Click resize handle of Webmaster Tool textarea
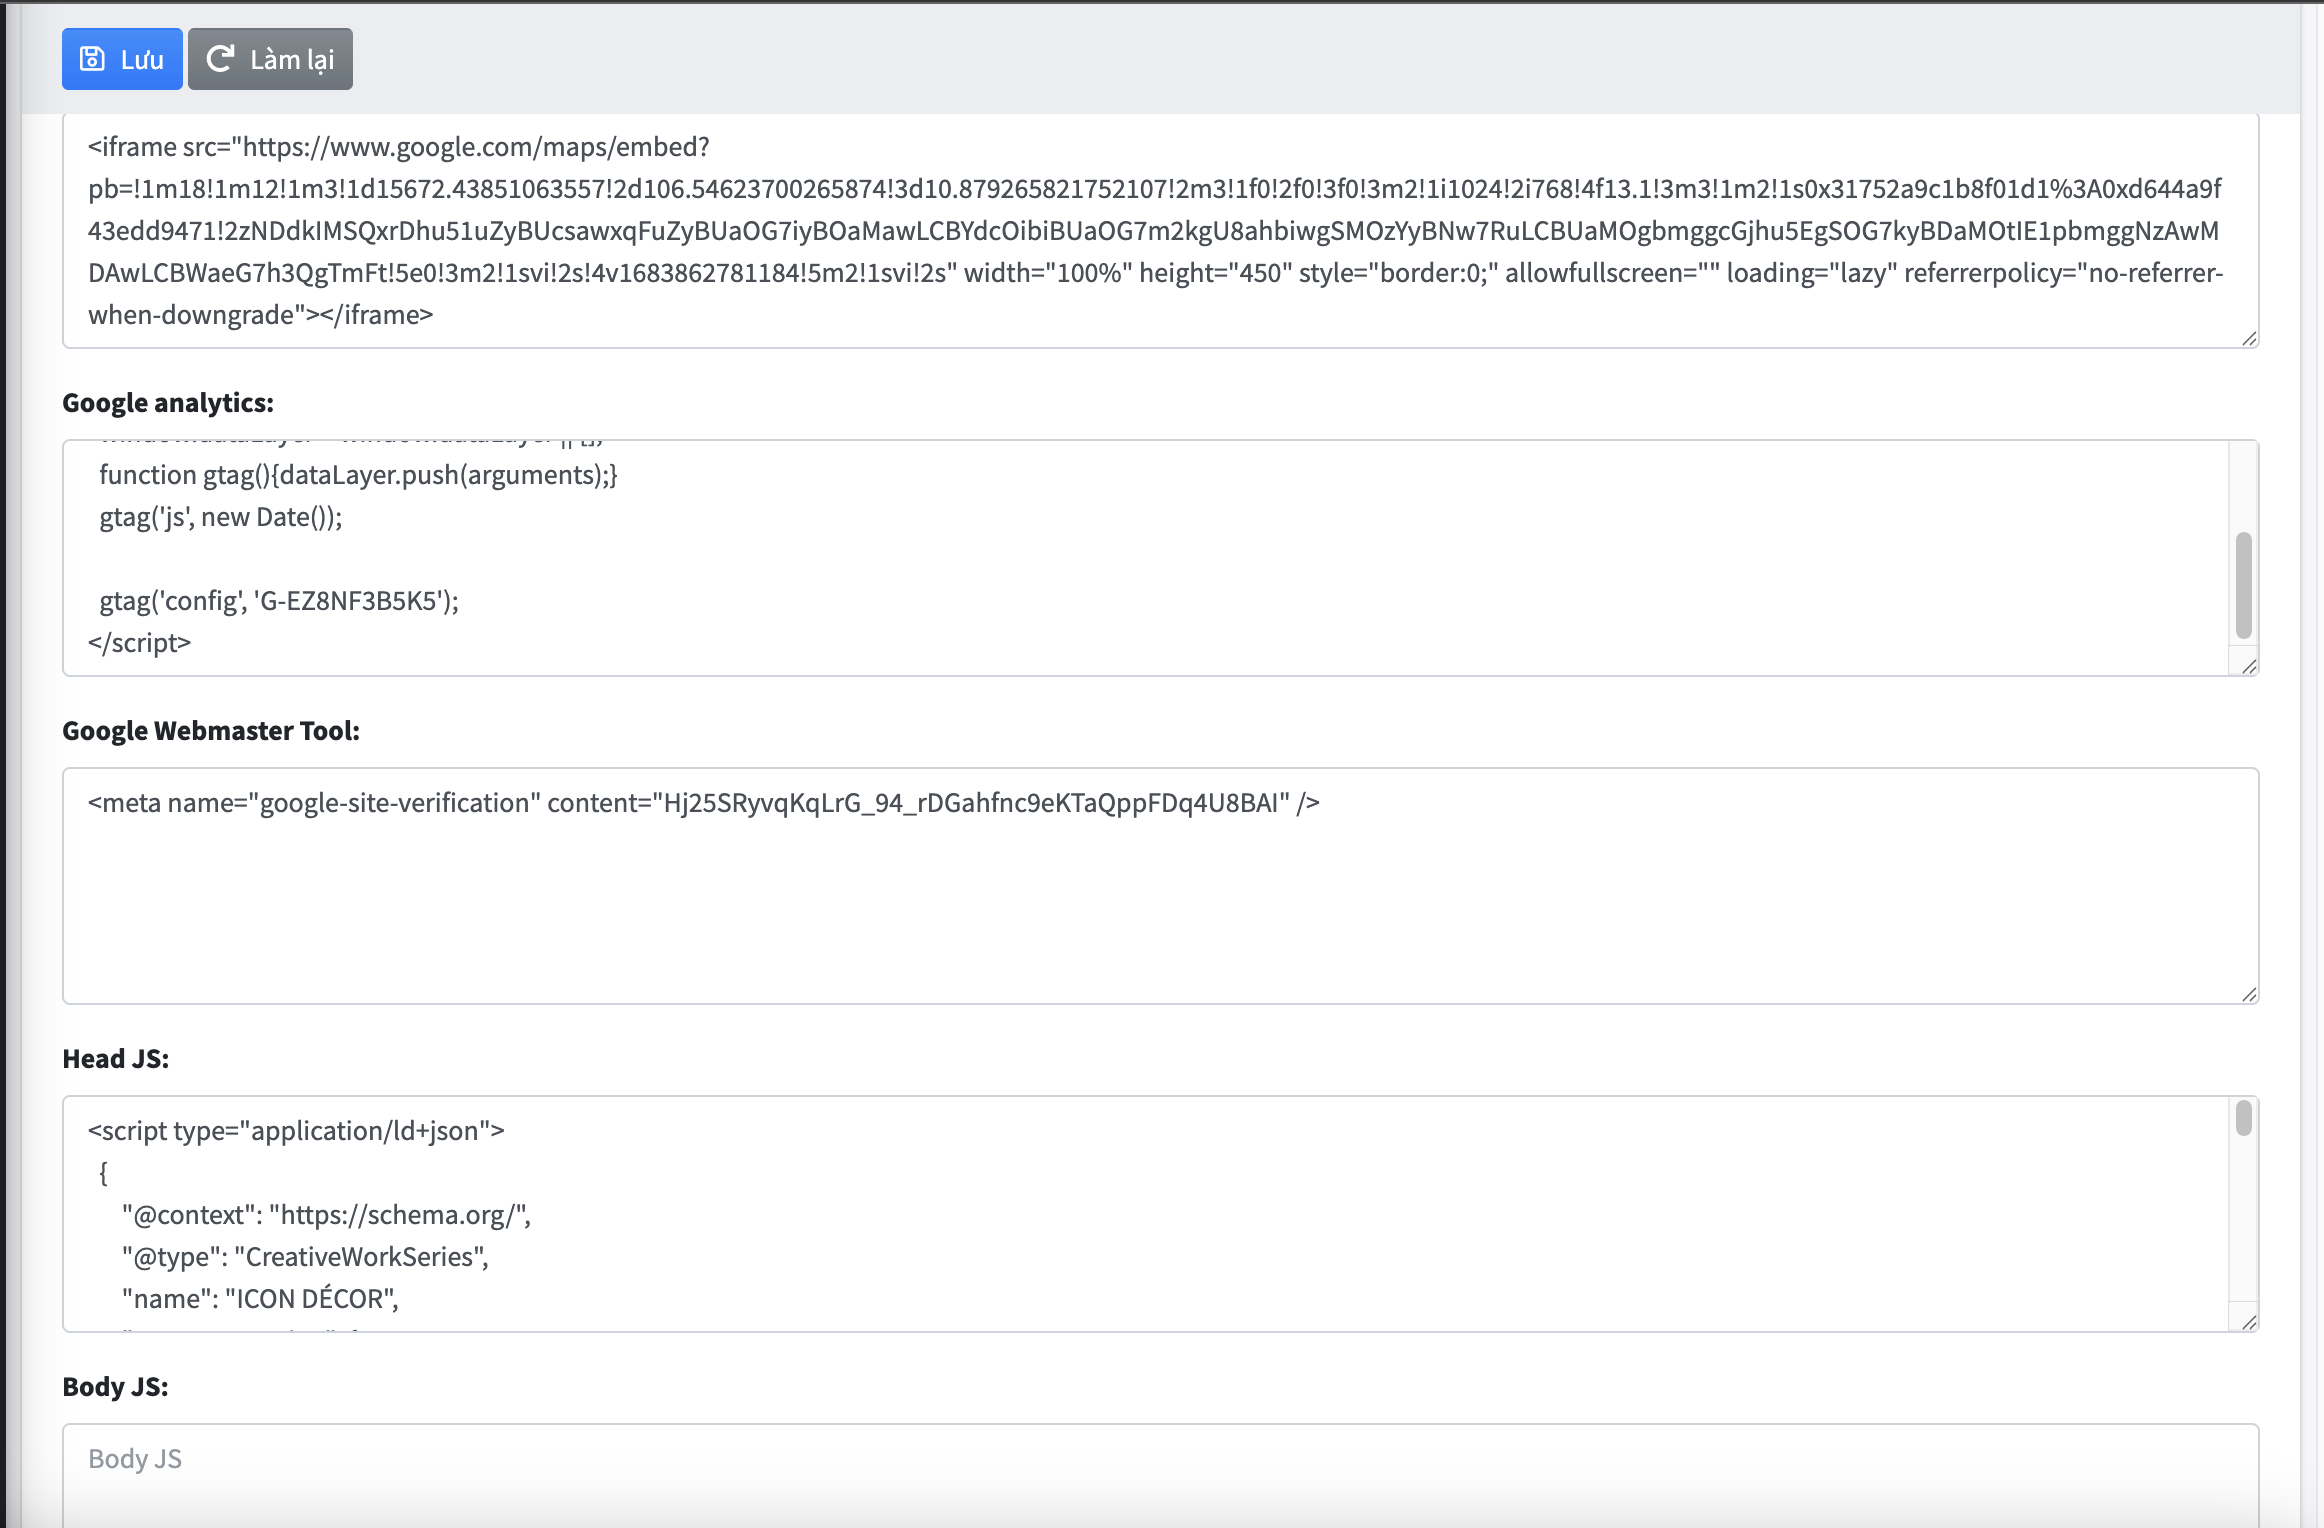 point(2249,994)
